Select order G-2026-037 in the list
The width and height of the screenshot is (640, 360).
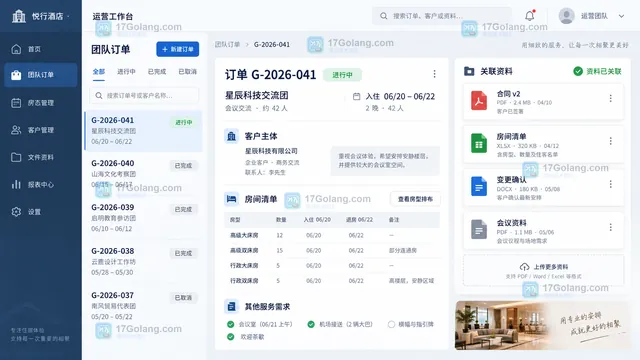click(143, 306)
